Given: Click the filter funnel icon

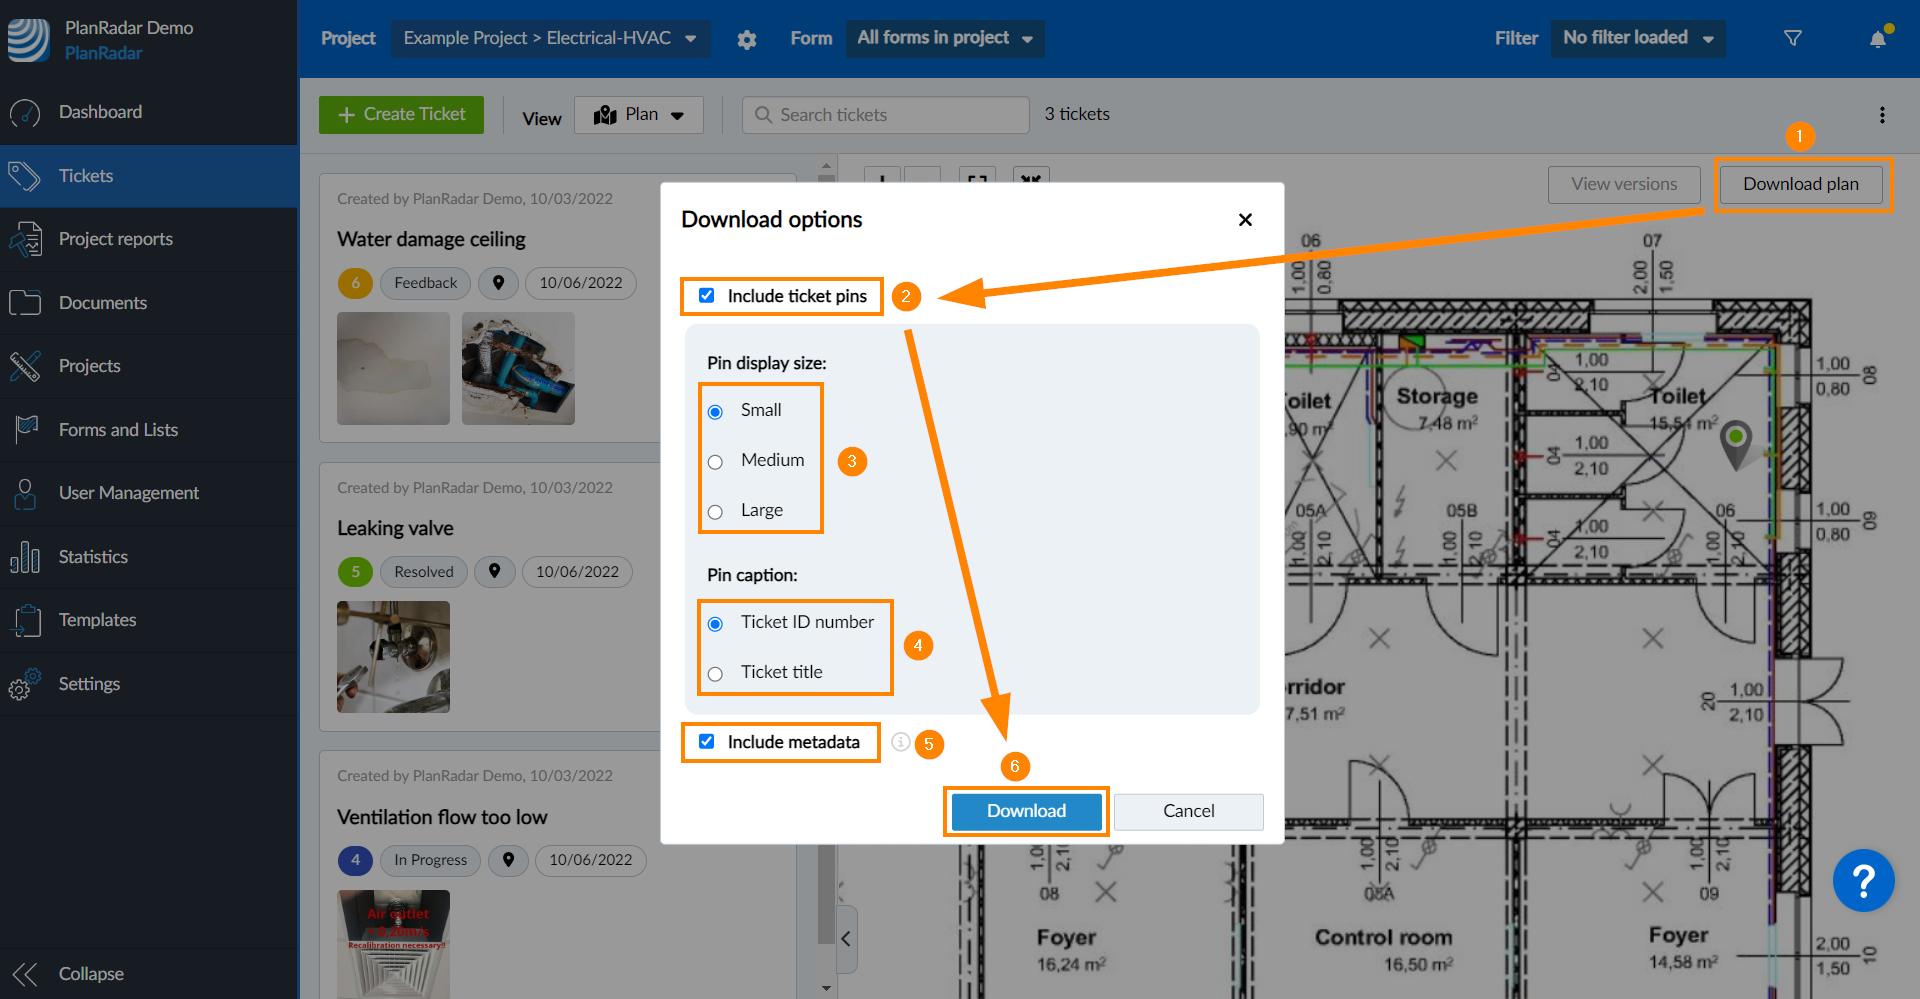Looking at the screenshot, I should coord(1793,38).
